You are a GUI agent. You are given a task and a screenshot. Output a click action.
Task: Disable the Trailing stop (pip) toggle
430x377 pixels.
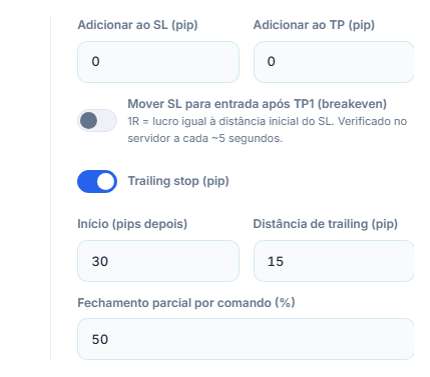97,182
